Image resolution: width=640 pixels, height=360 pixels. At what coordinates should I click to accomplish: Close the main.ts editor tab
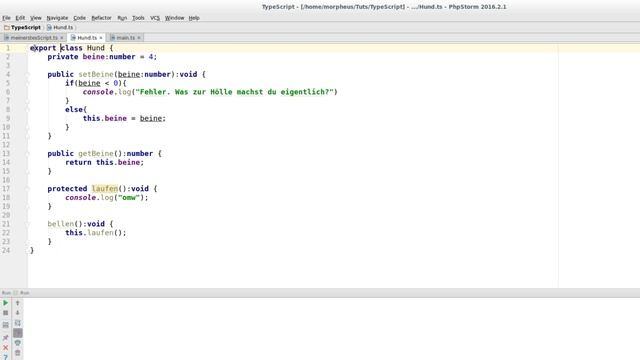click(x=139, y=38)
